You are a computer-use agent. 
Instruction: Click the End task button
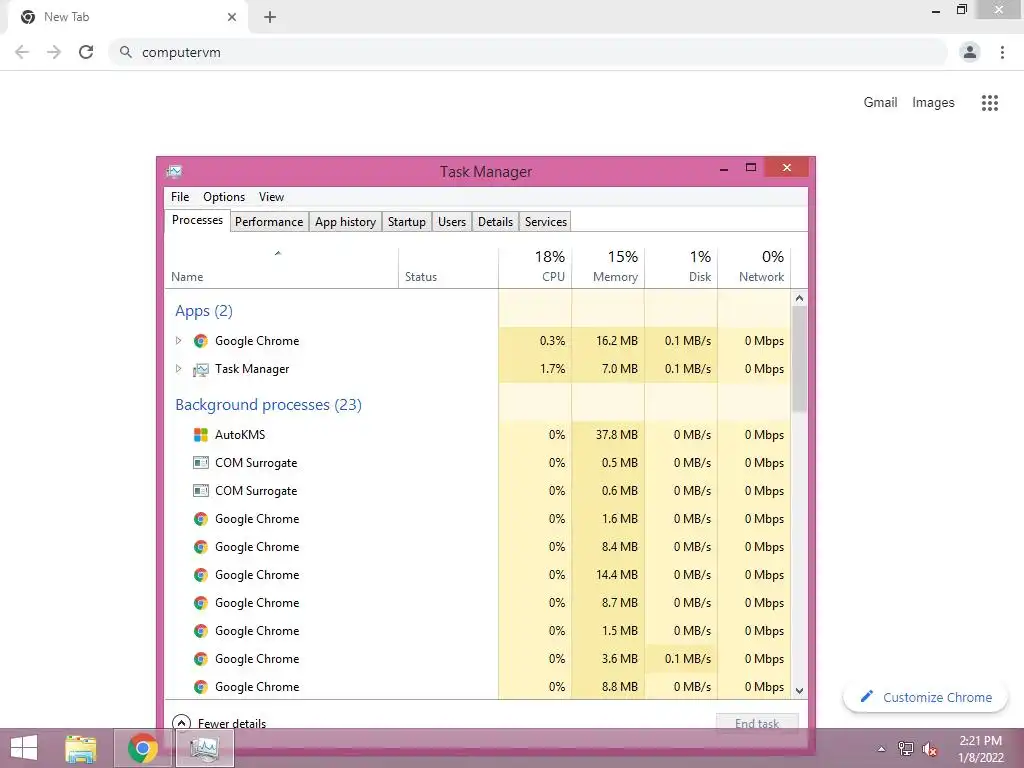(x=757, y=724)
